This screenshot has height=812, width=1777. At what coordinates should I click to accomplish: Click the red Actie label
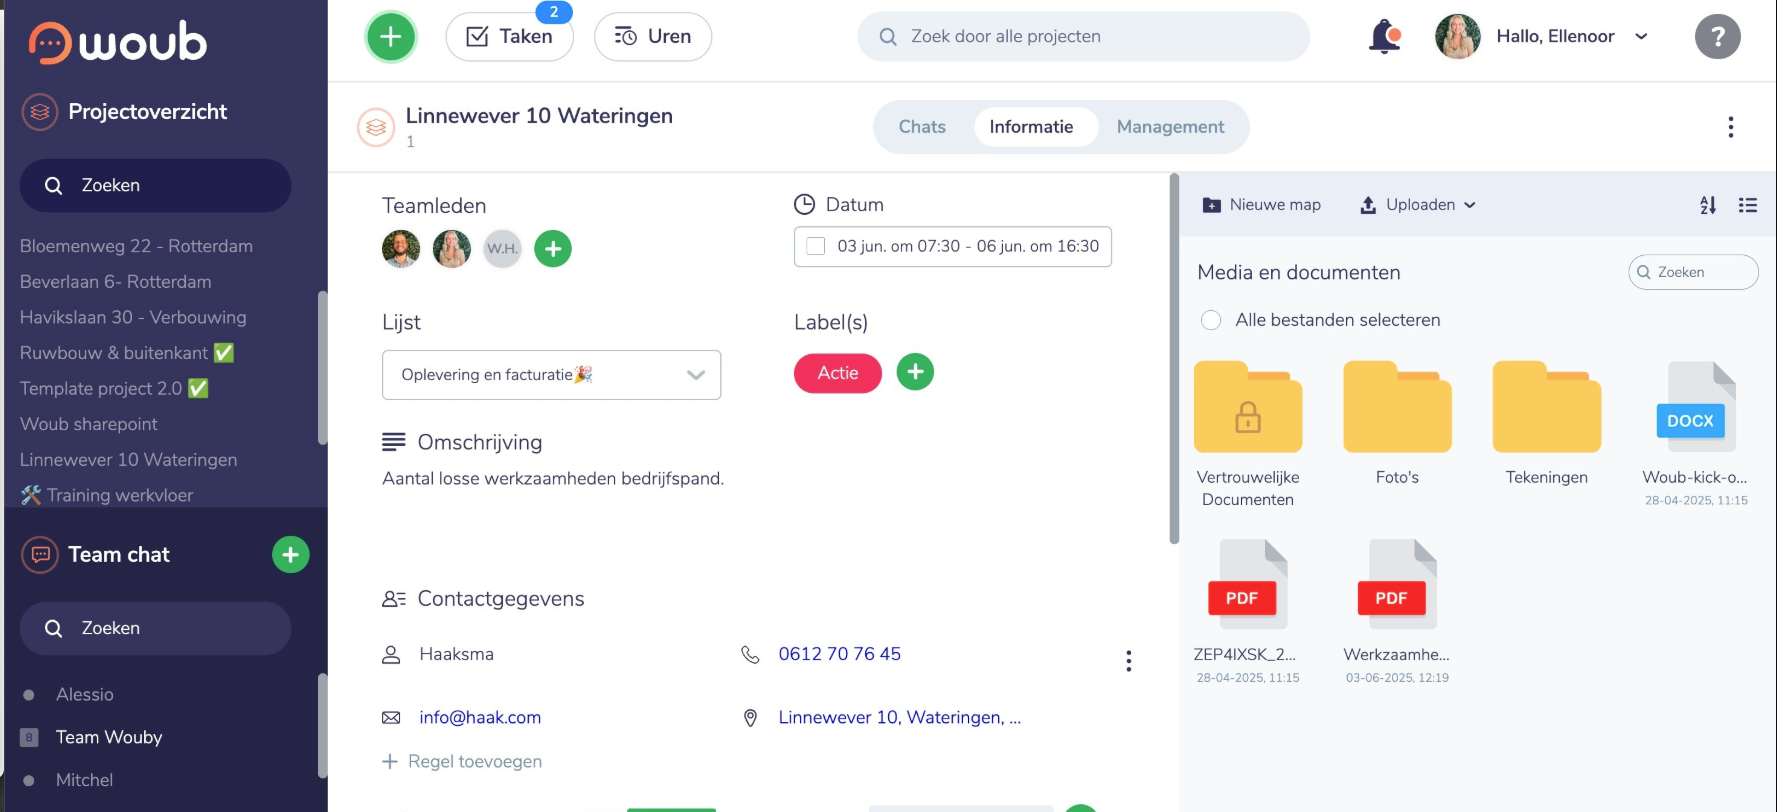tap(837, 373)
